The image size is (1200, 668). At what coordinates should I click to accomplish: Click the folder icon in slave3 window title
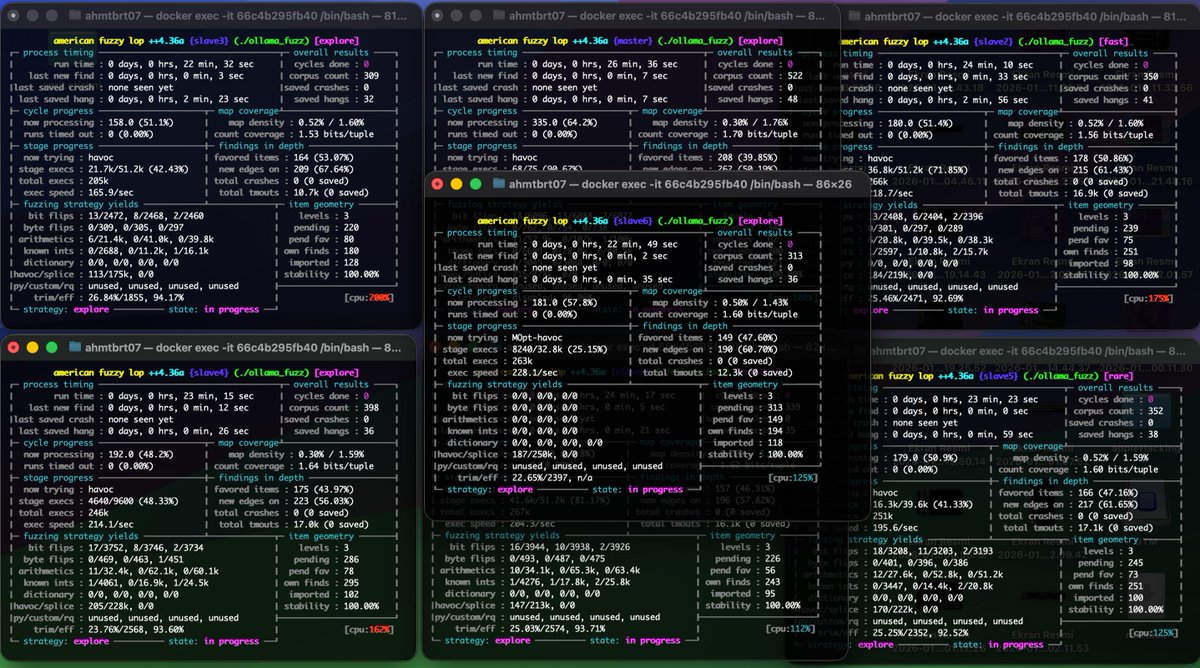(76, 15)
